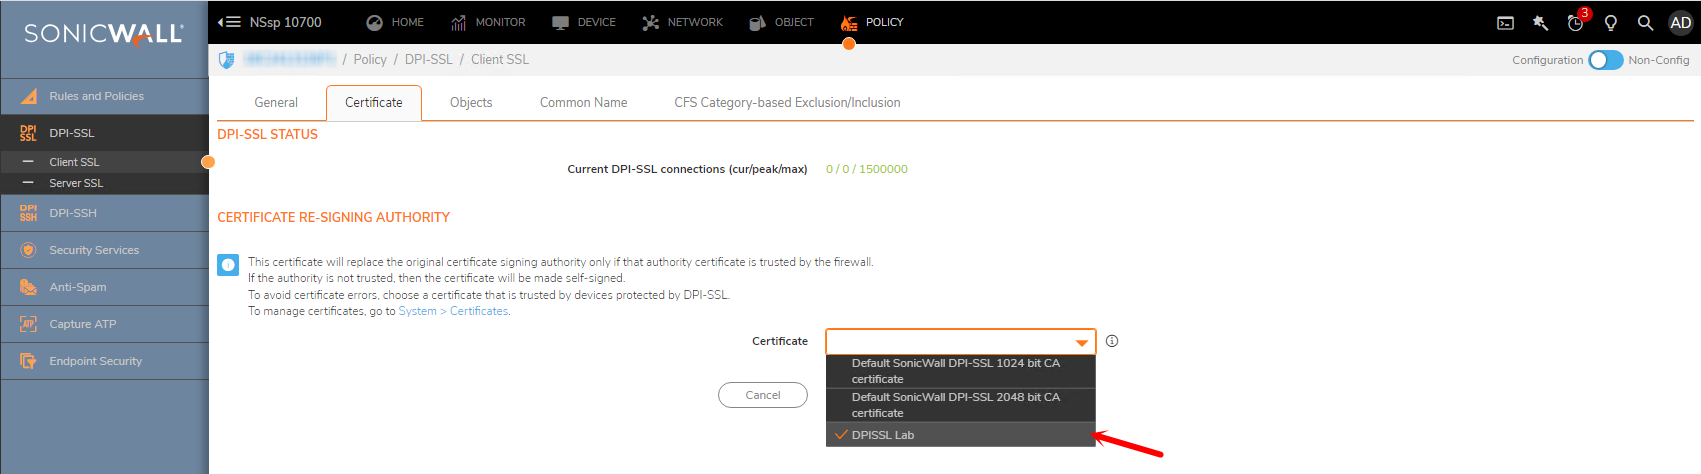Viewport: 1701px width, 474px height.
Task: Follow the System > Certificates link
Action: [454, 311]
